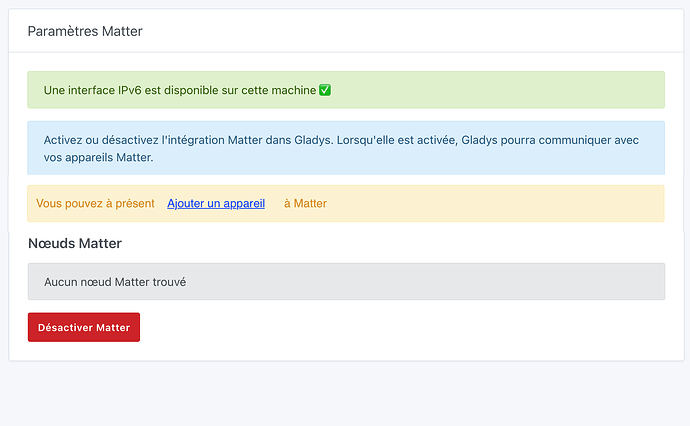Select the green IPv6 availability banner text

tap(180, 90)
